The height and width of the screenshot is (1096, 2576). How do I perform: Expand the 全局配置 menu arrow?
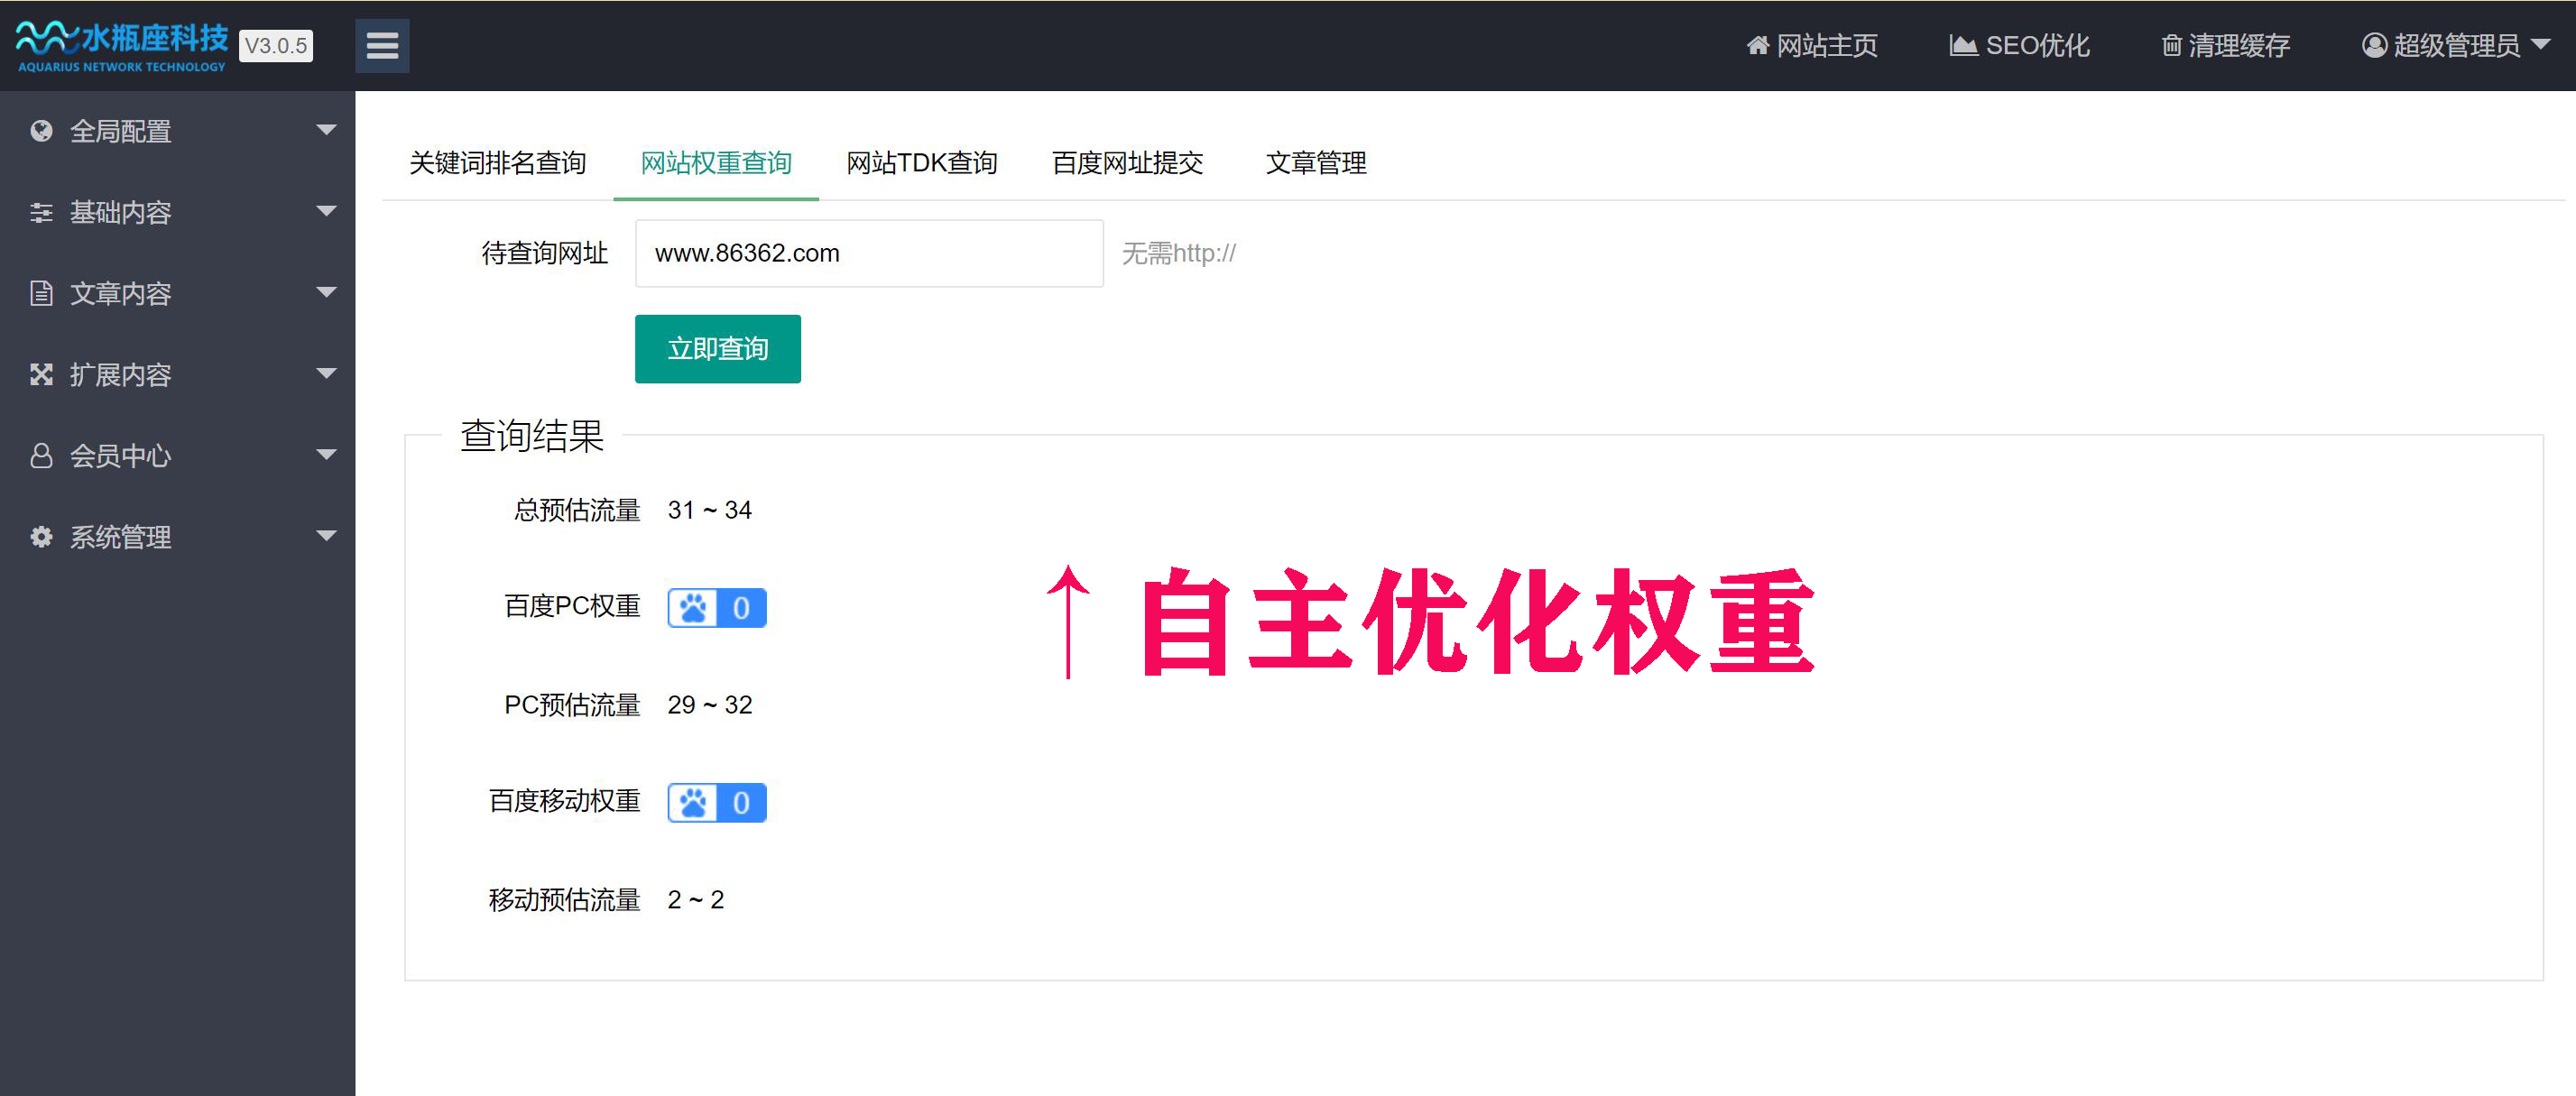tap(326, 130)
